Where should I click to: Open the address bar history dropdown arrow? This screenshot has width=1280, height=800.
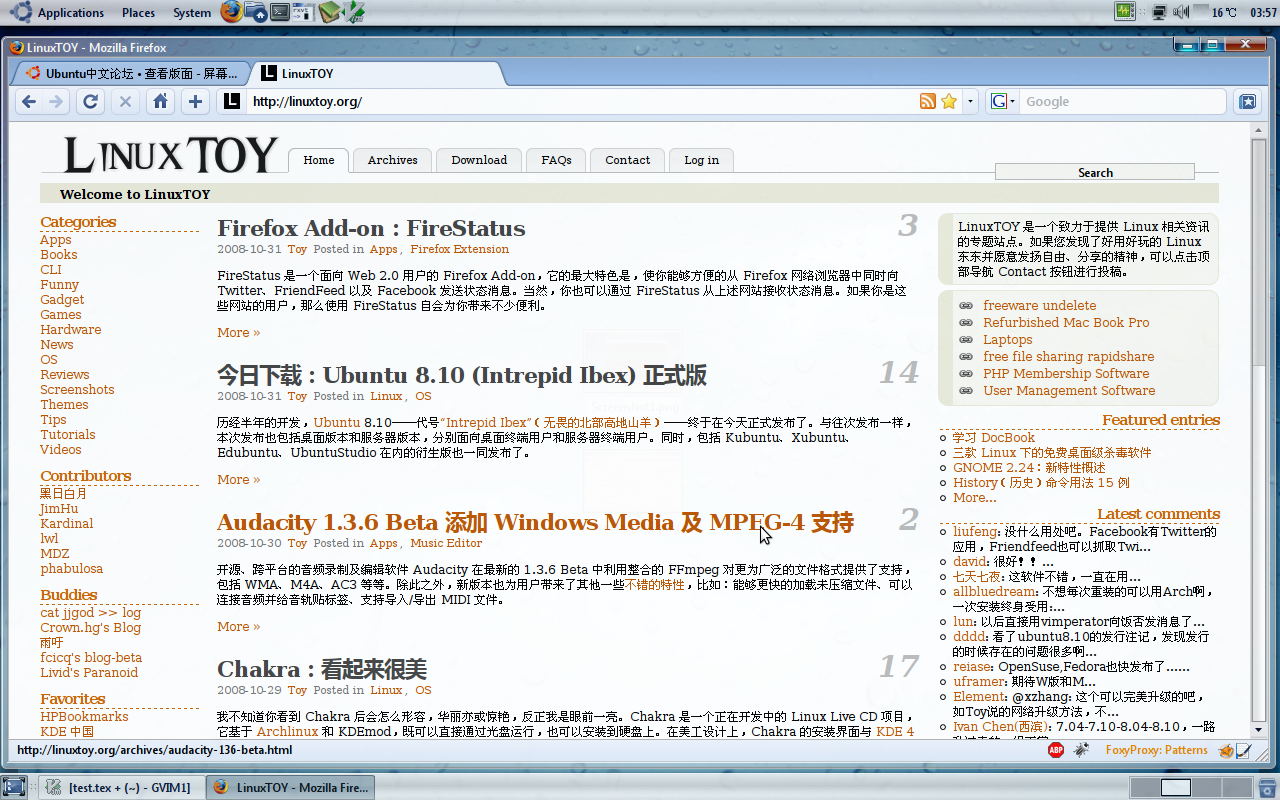969,101
